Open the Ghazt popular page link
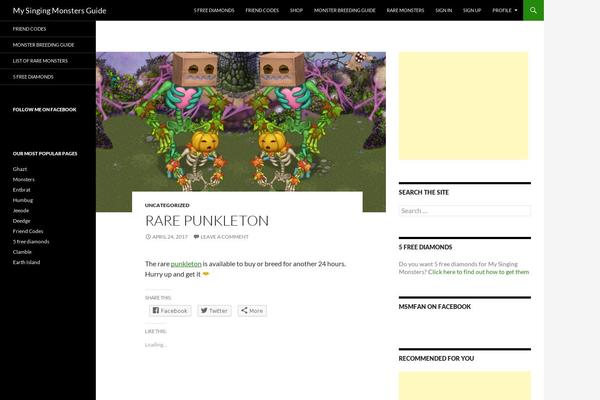The image size is (600, 400). (x=20, y=169)
